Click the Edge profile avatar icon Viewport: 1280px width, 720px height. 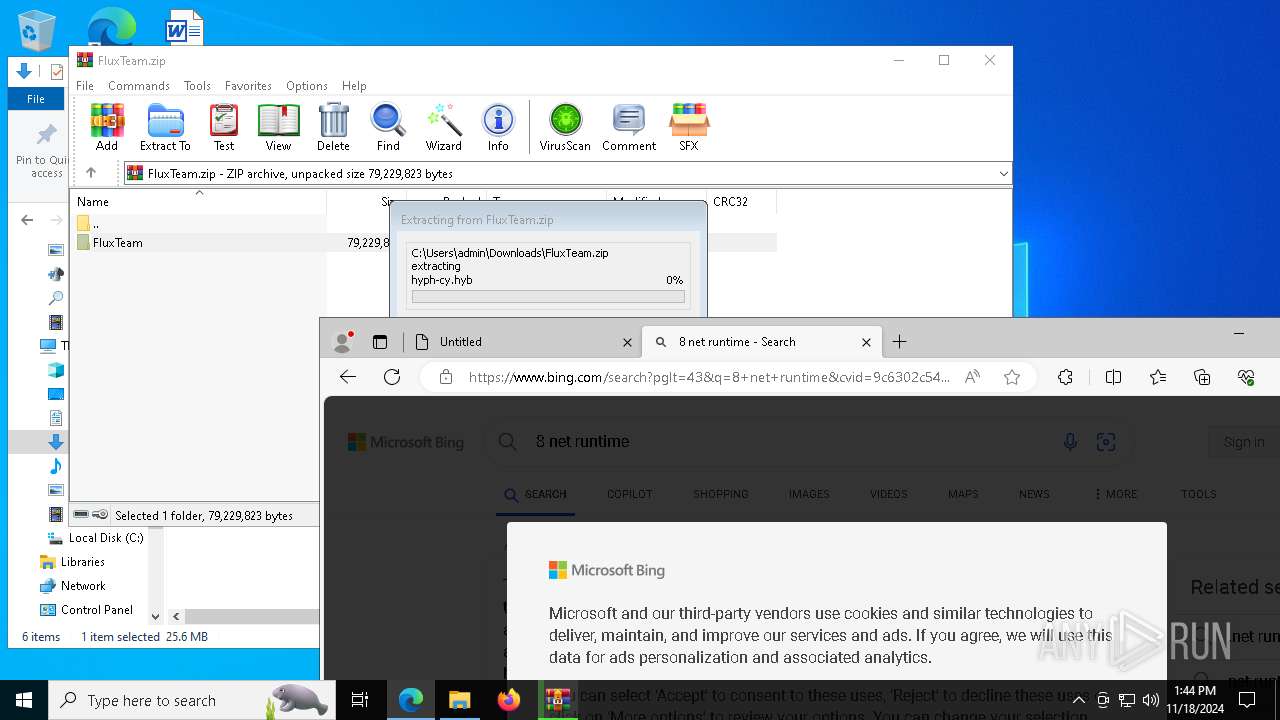343,342
